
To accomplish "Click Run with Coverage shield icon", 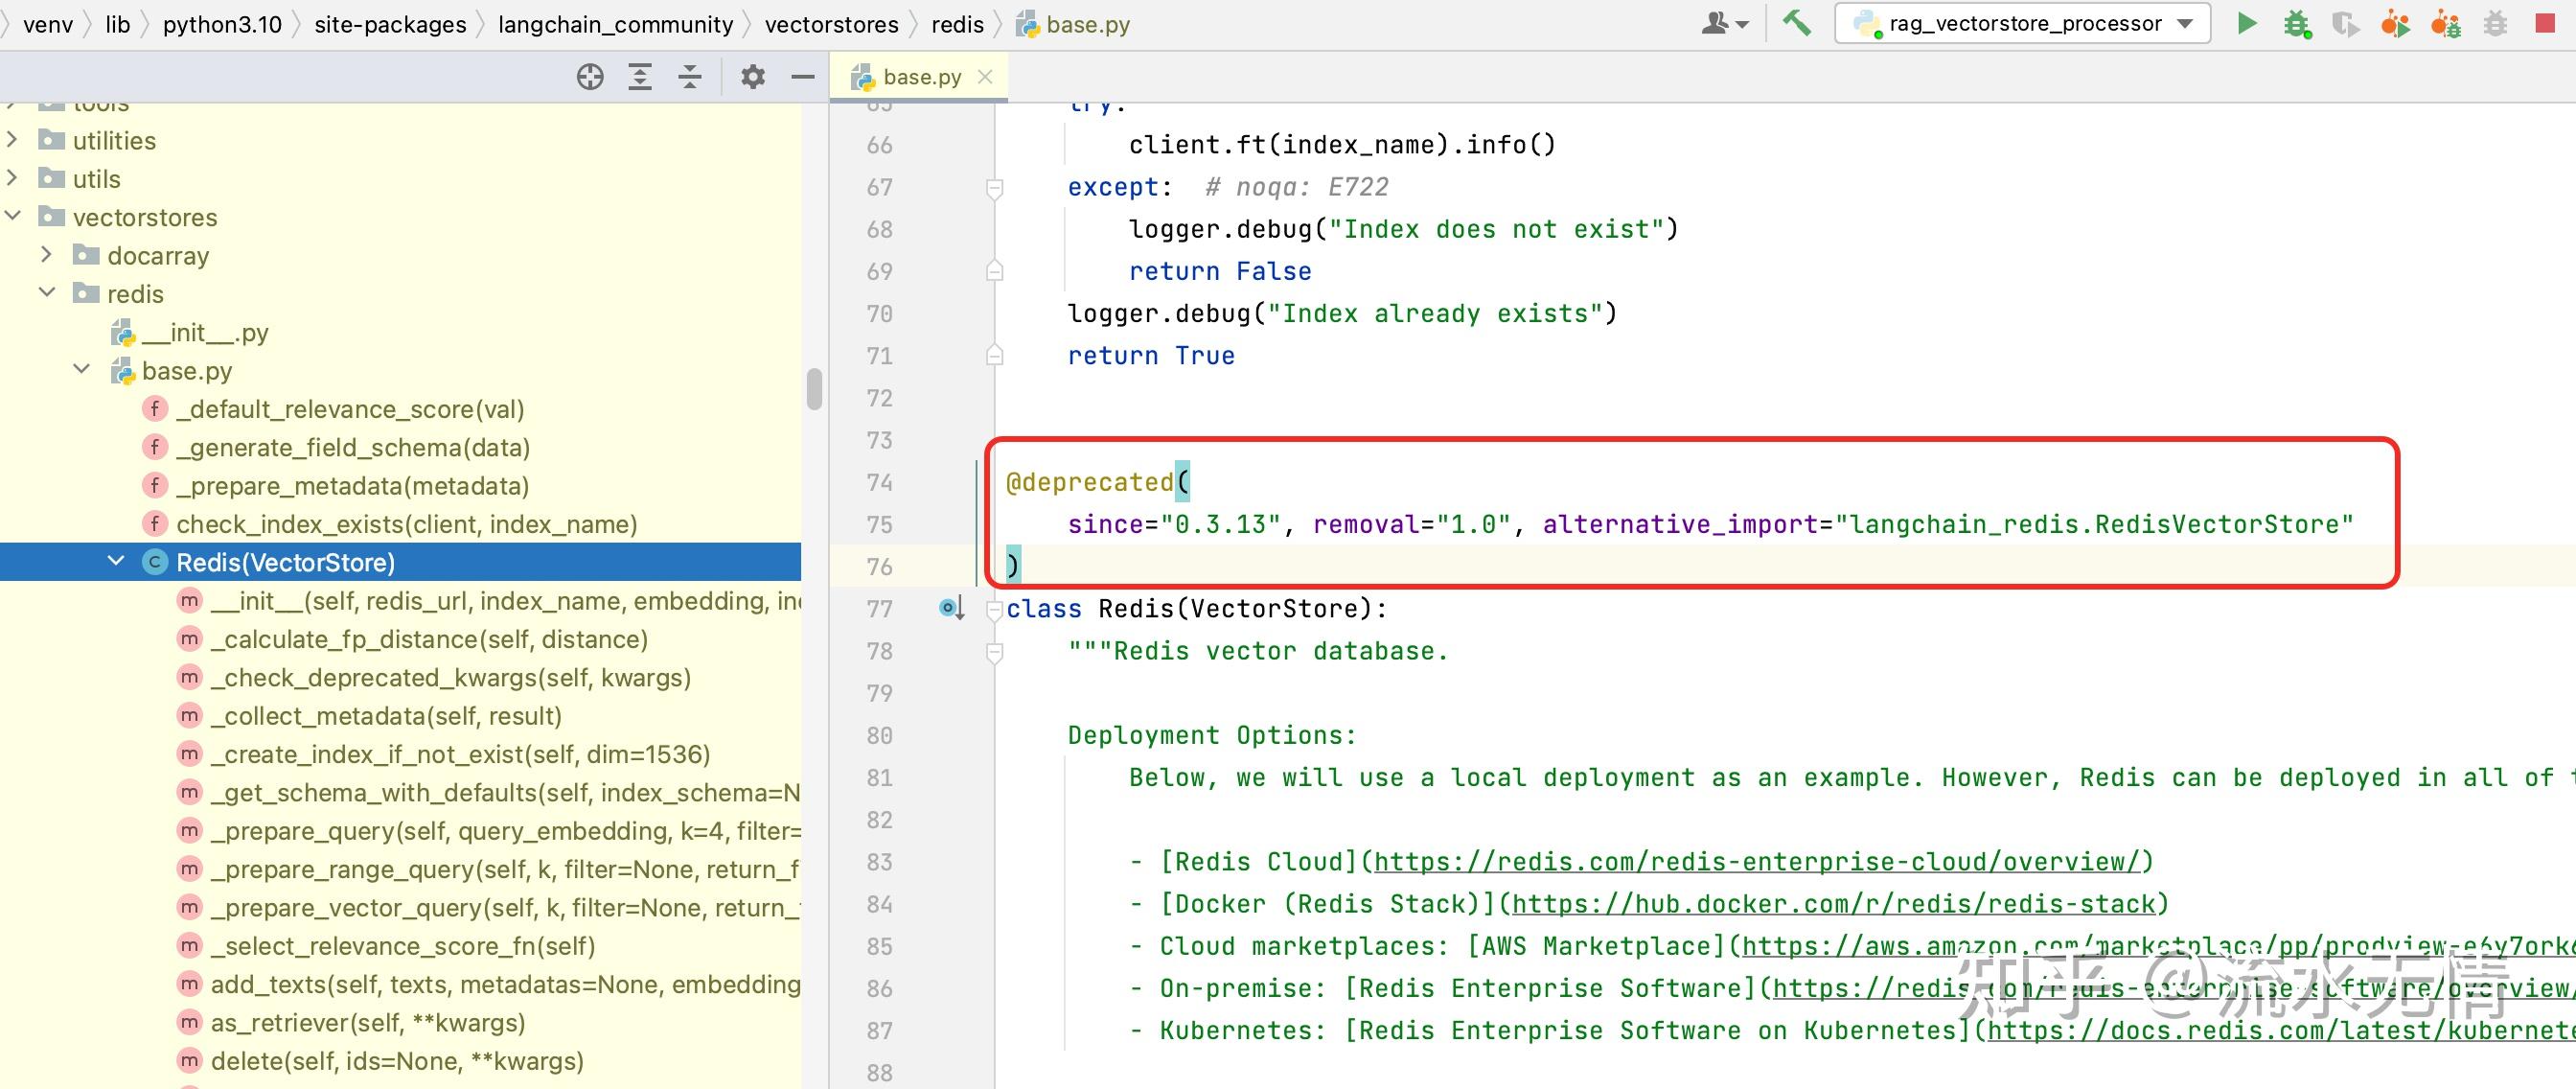I will point(2344,23).
